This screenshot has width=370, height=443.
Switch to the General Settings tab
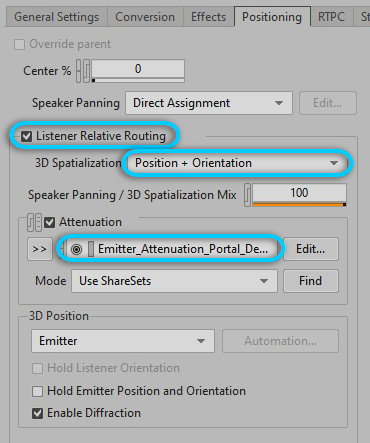(x=57, y=17)
